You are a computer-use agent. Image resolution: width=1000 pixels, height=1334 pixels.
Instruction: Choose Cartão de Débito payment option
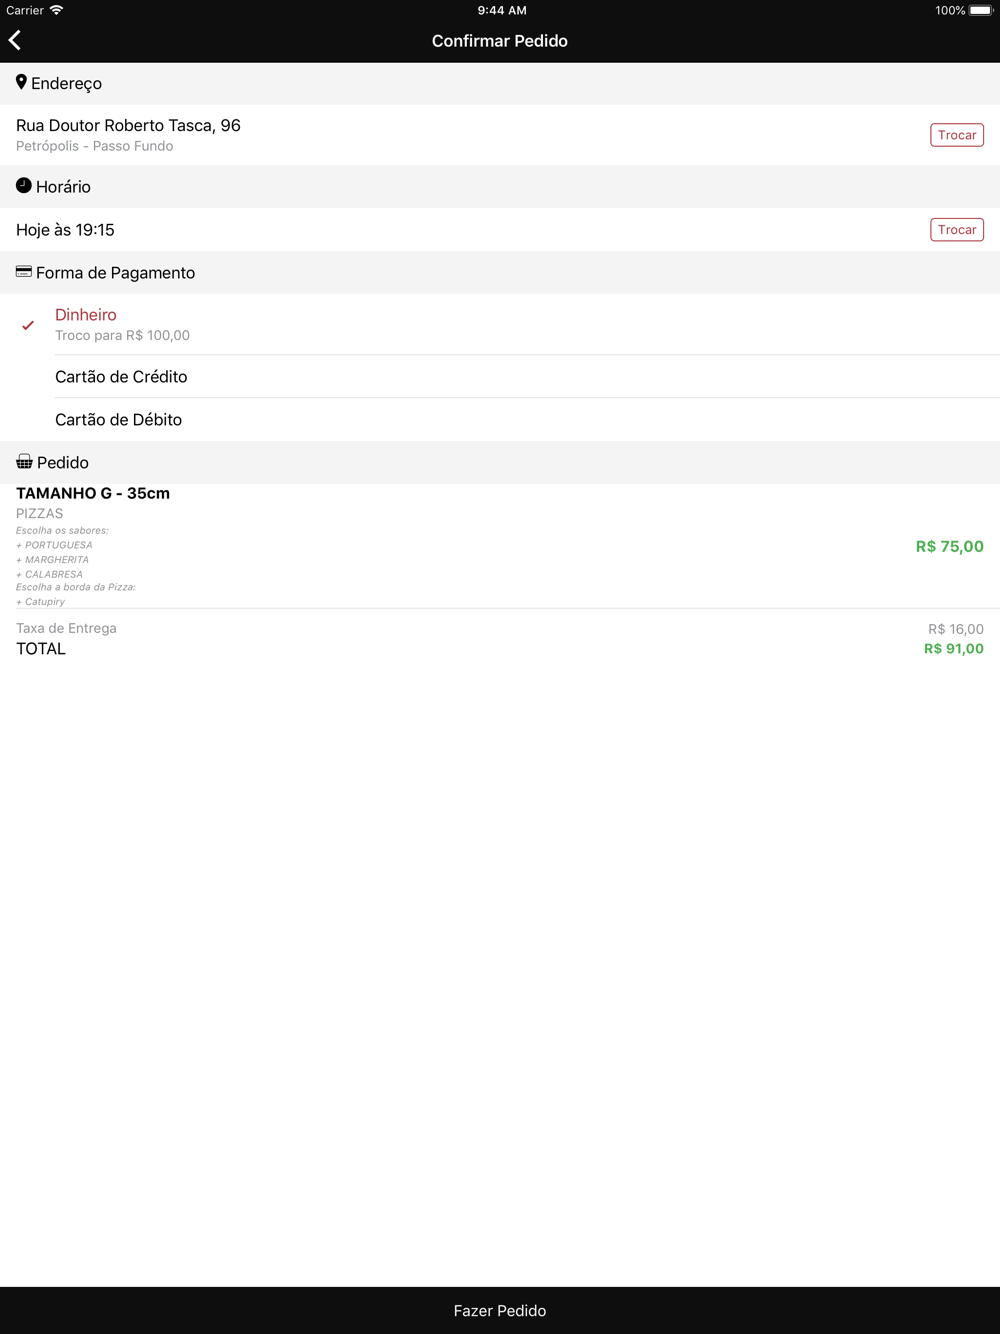click(500, 420)
